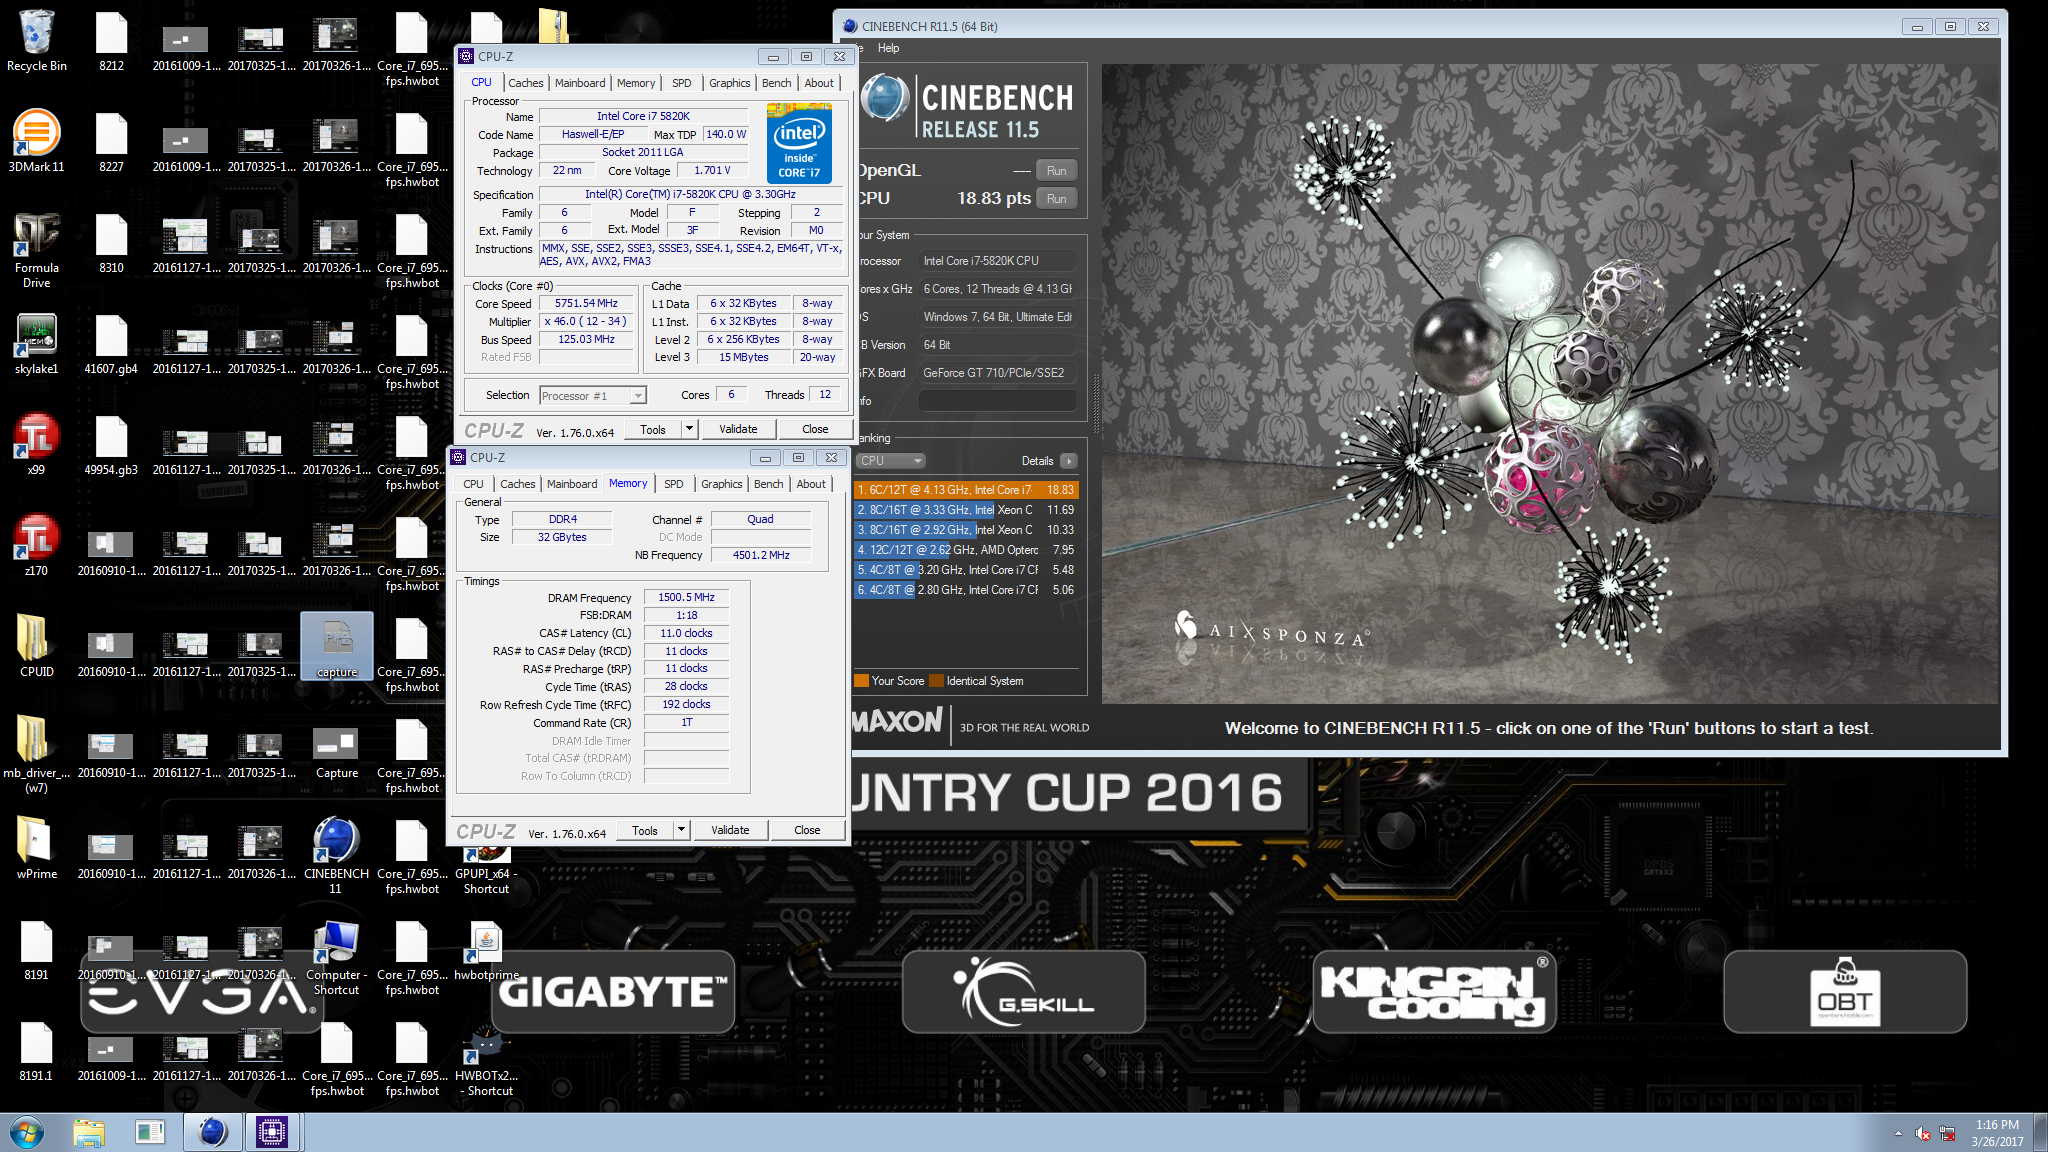This screenshot has width=2048, height=1152.
Task: Click the volume muted tray icon
Action: 1922,1133
